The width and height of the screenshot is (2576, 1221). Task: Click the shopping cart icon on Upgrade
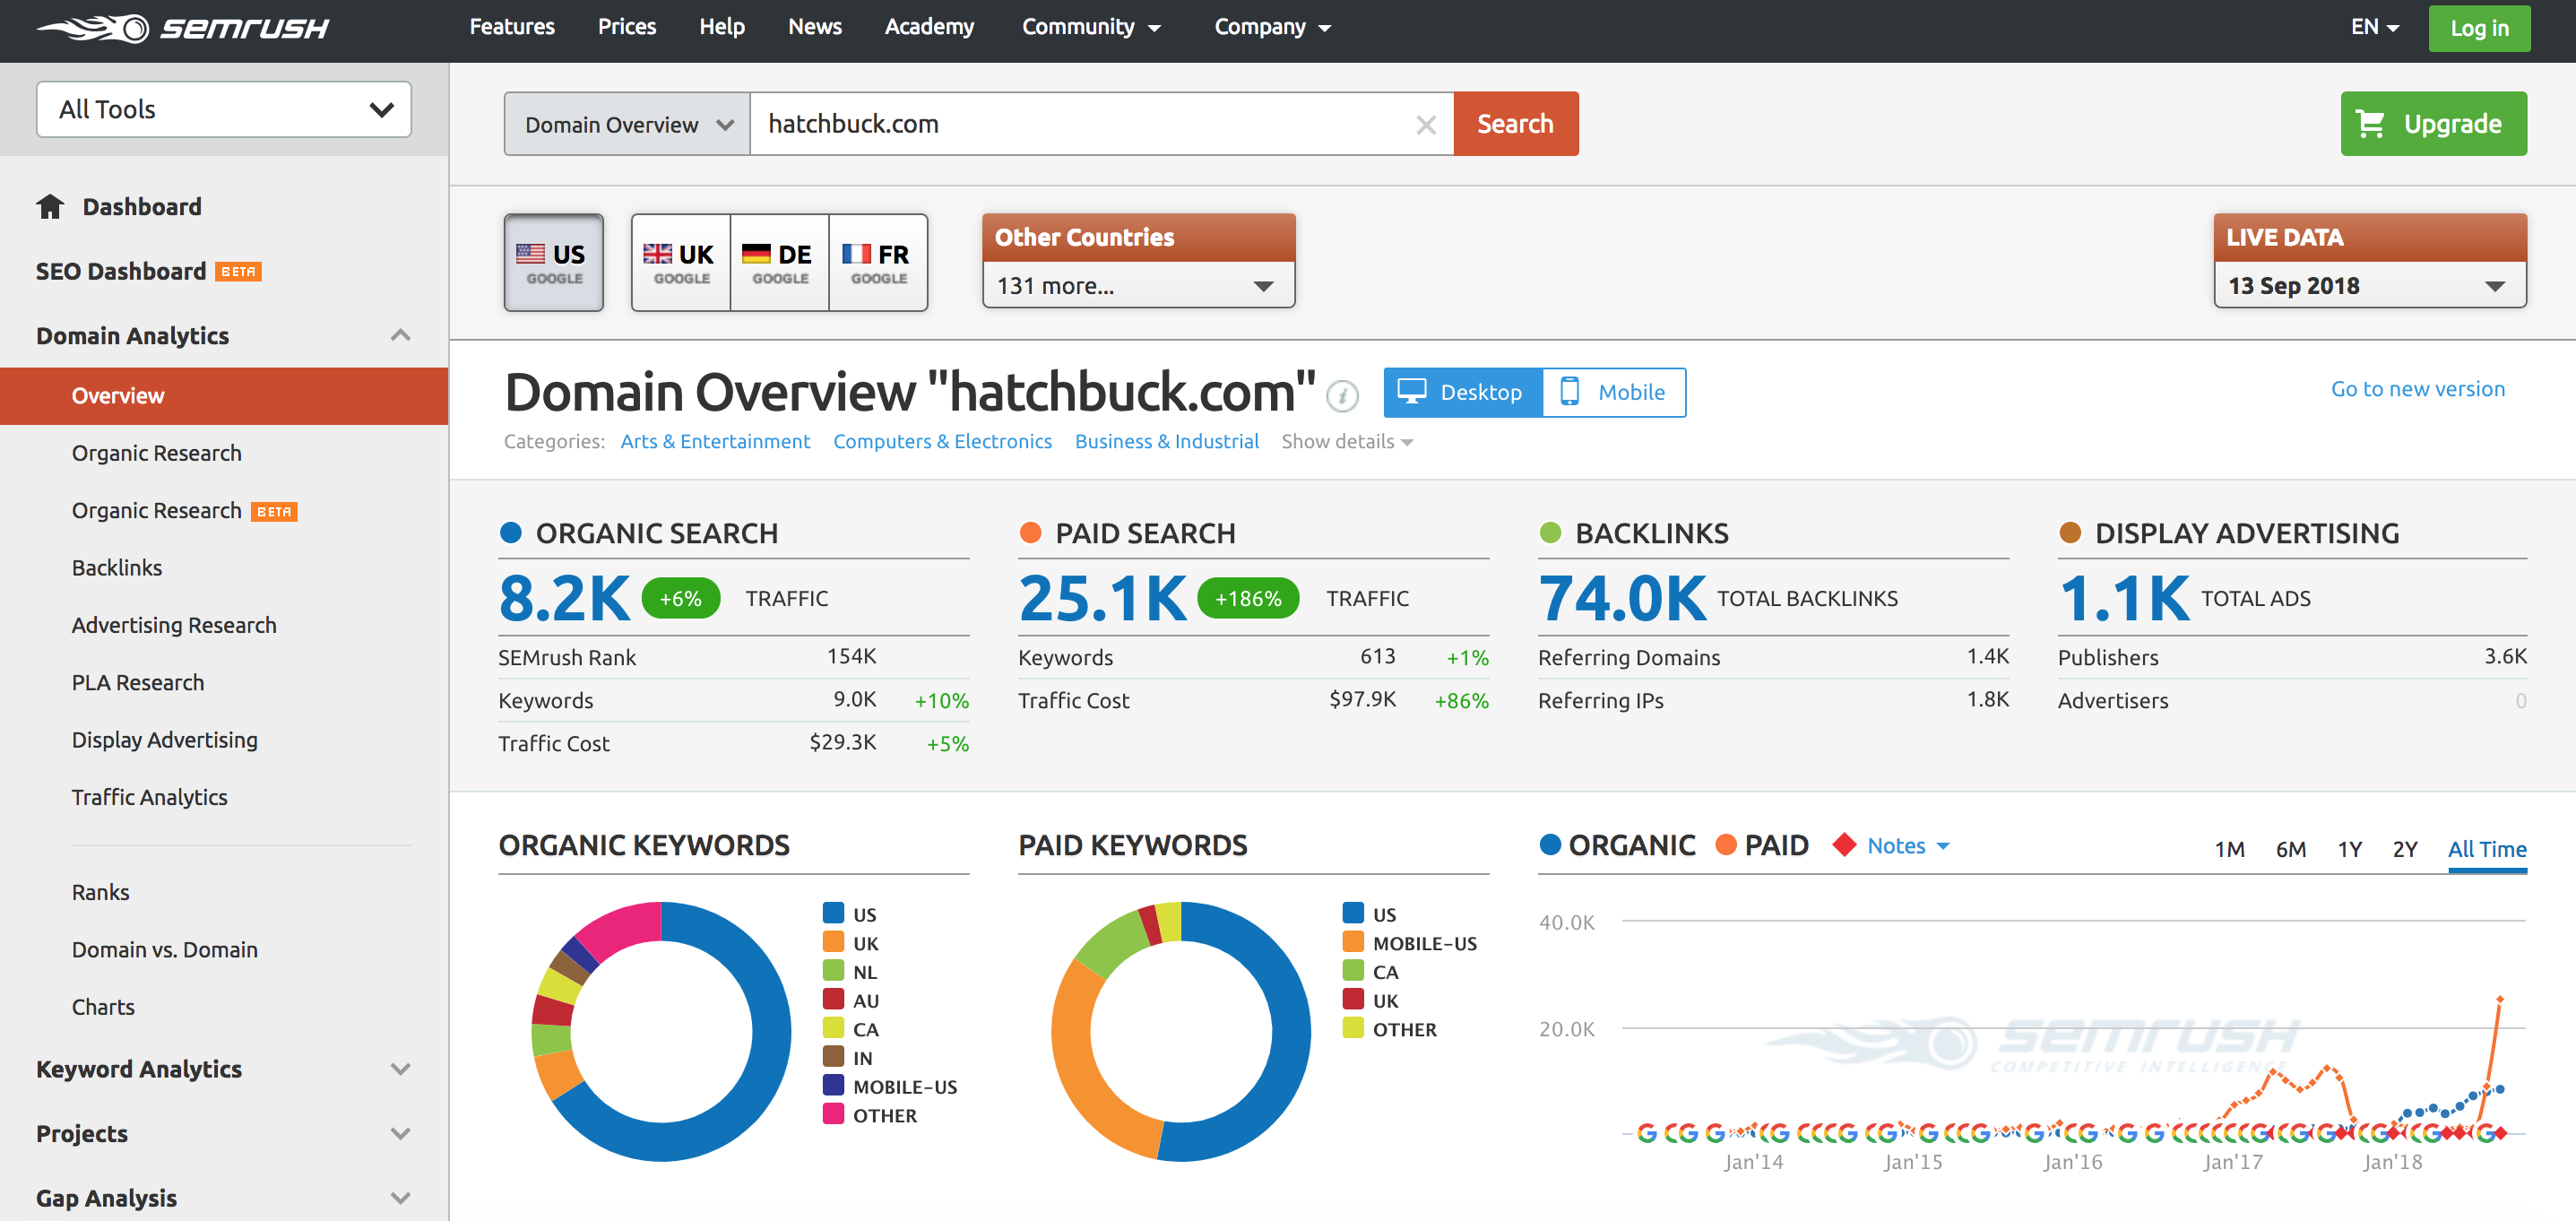tap(2370, 124)
